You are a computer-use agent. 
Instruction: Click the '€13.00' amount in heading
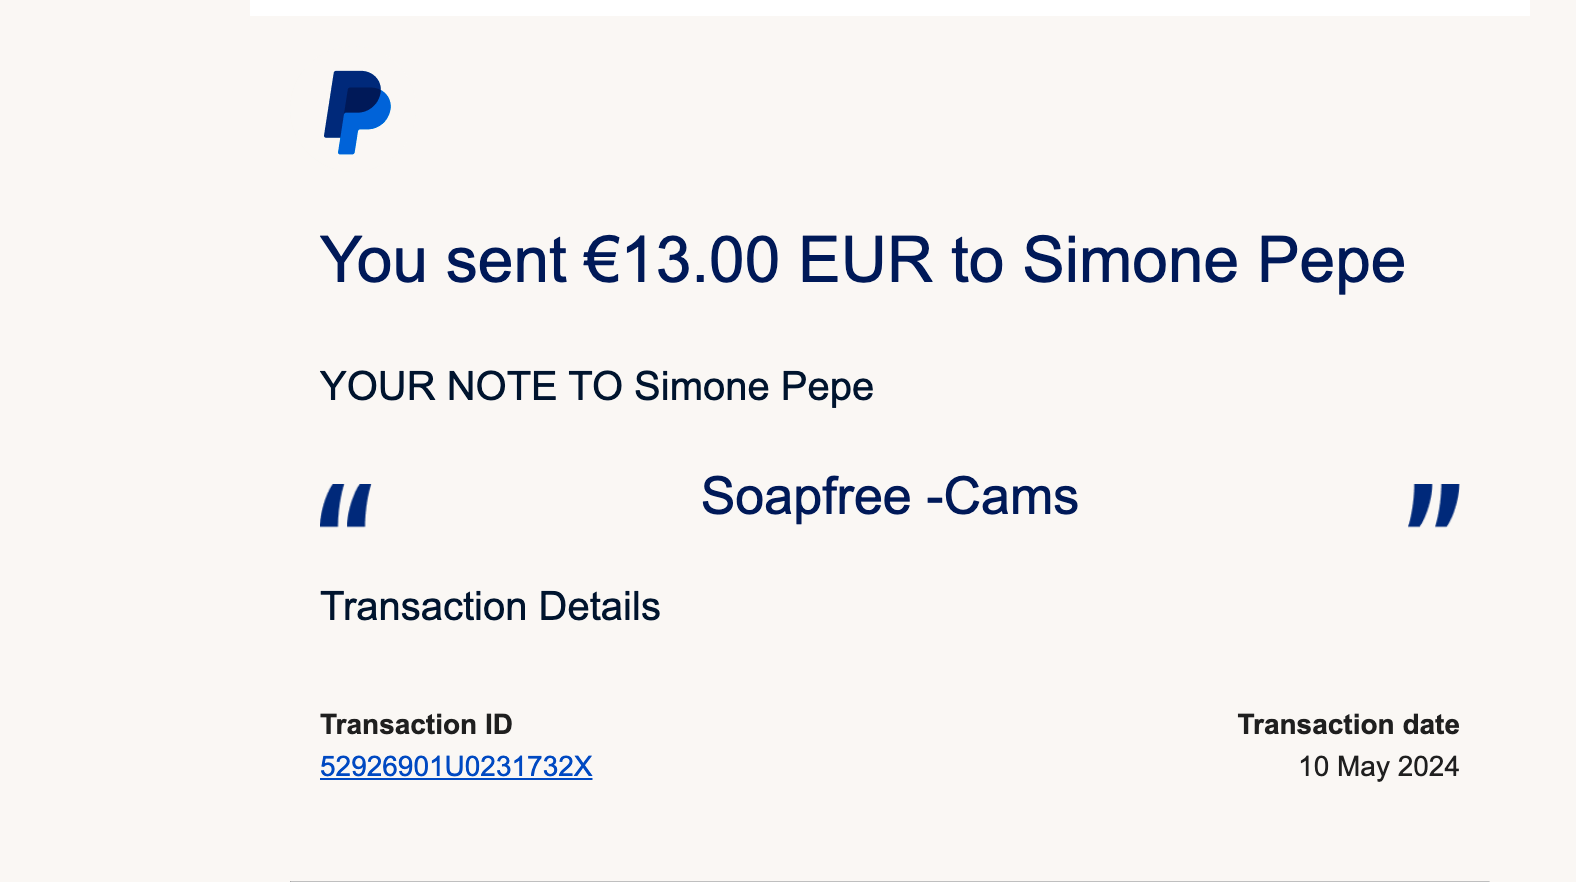click(x=681, y=261)
